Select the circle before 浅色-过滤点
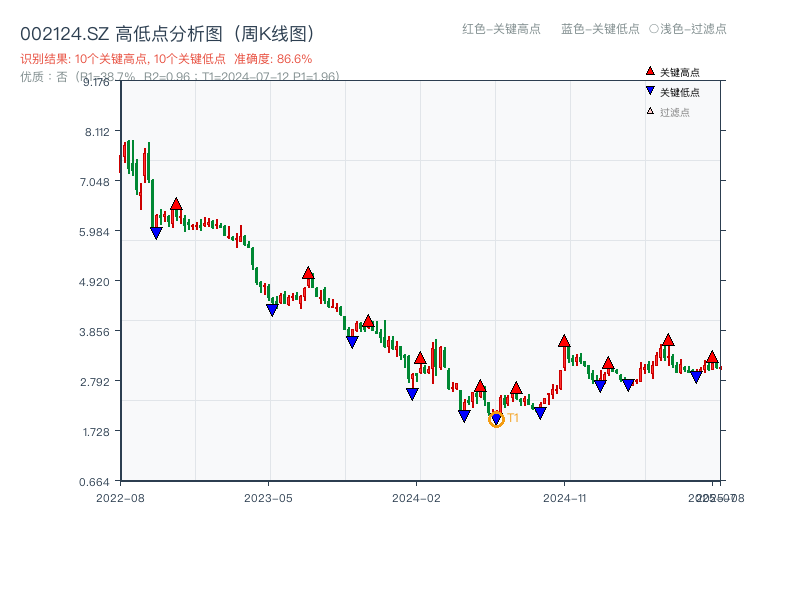800x600 pixels. tap(653, 29)
